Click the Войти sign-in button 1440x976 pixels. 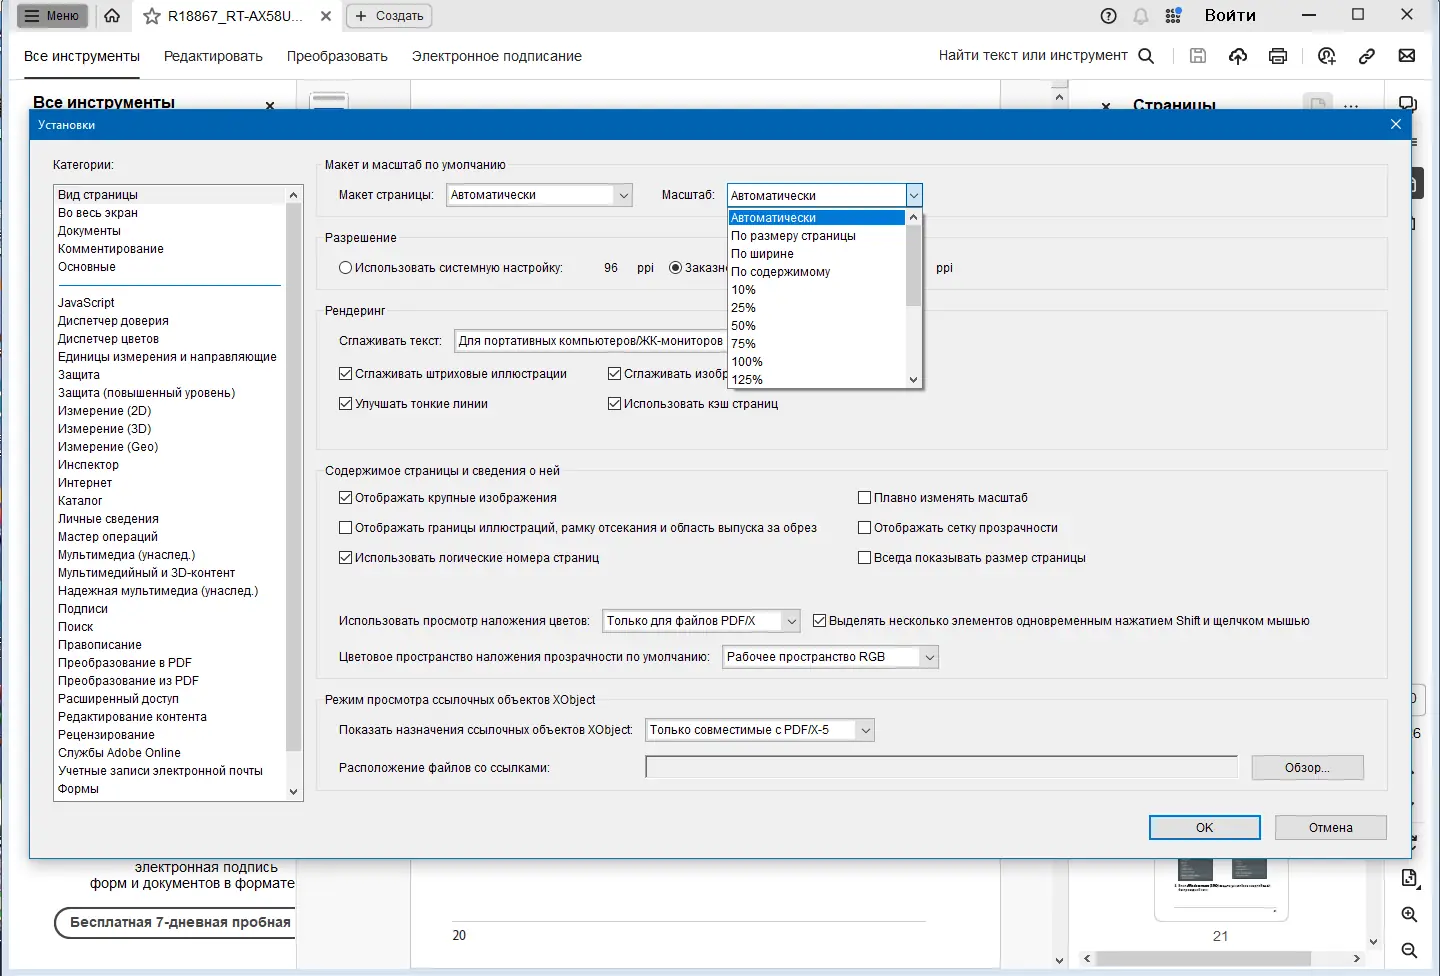click(1230, 16)
